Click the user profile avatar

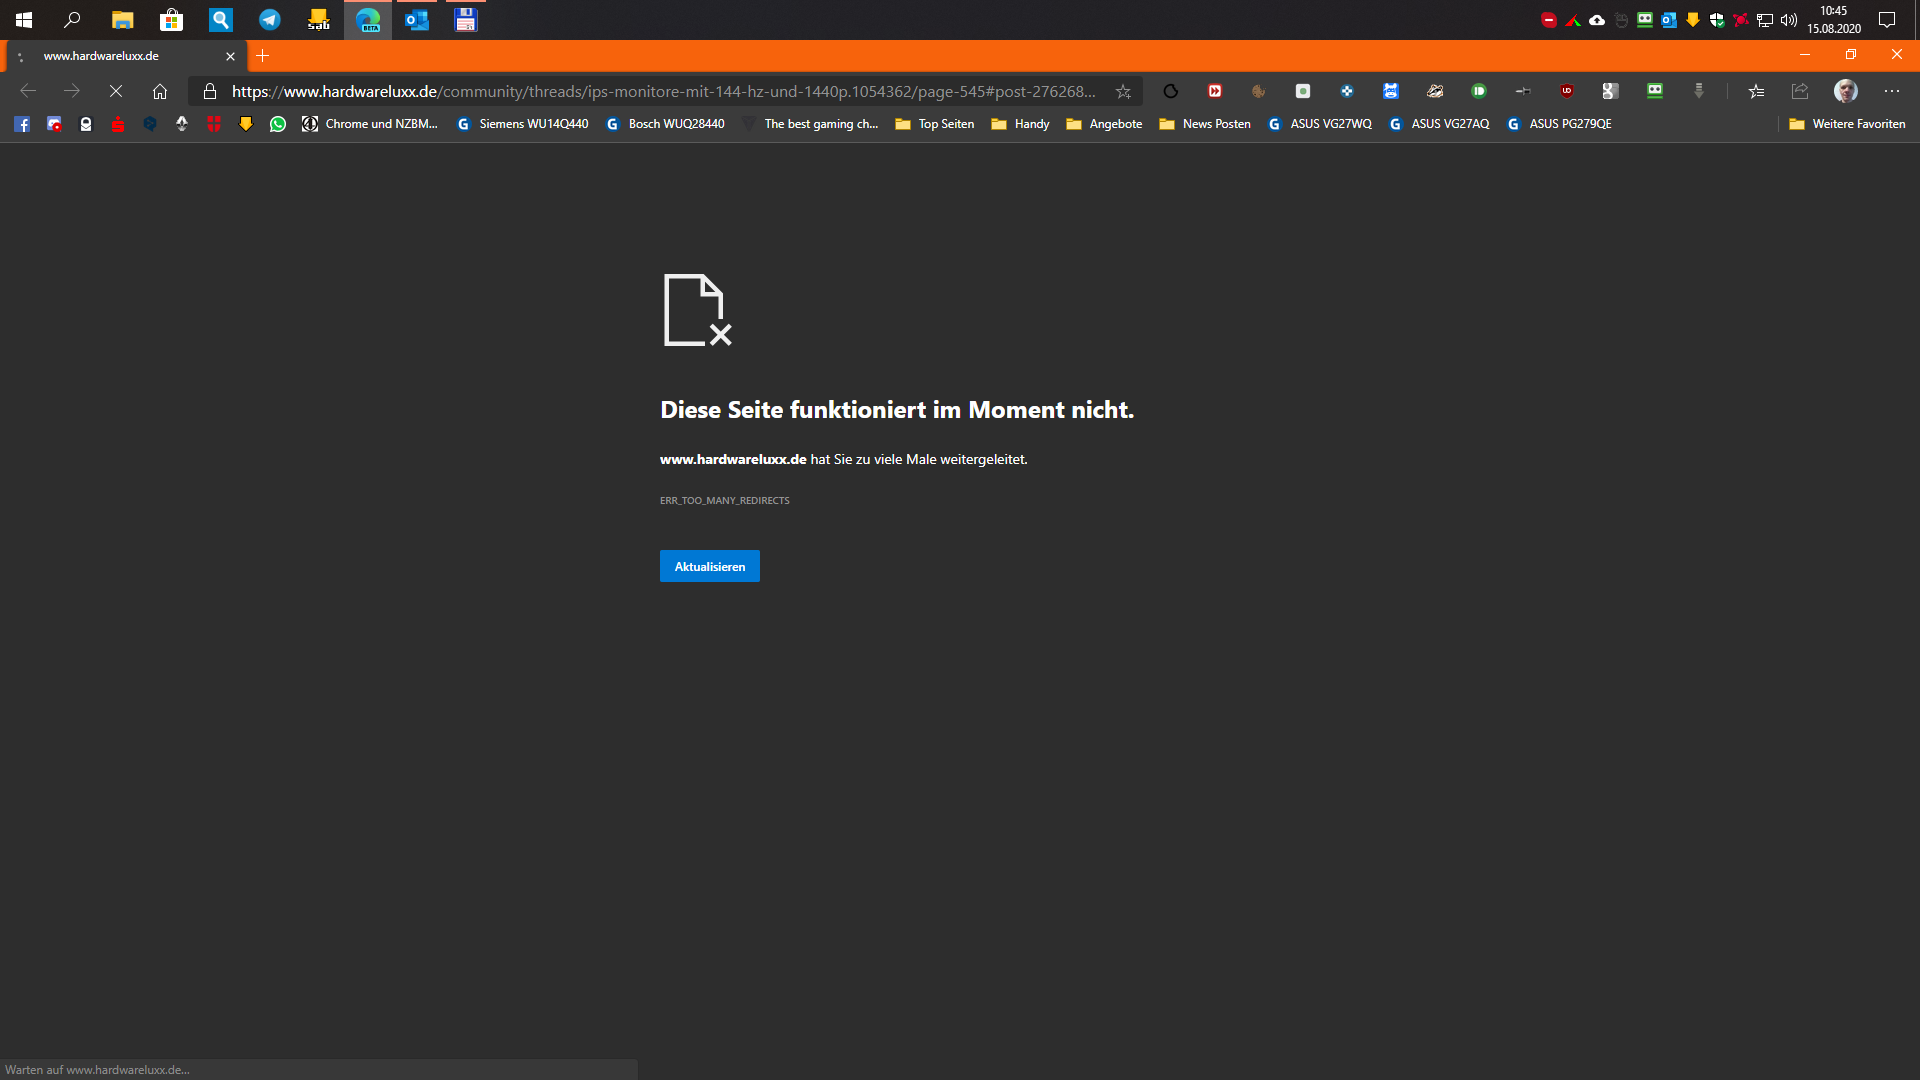[1845, 91]
